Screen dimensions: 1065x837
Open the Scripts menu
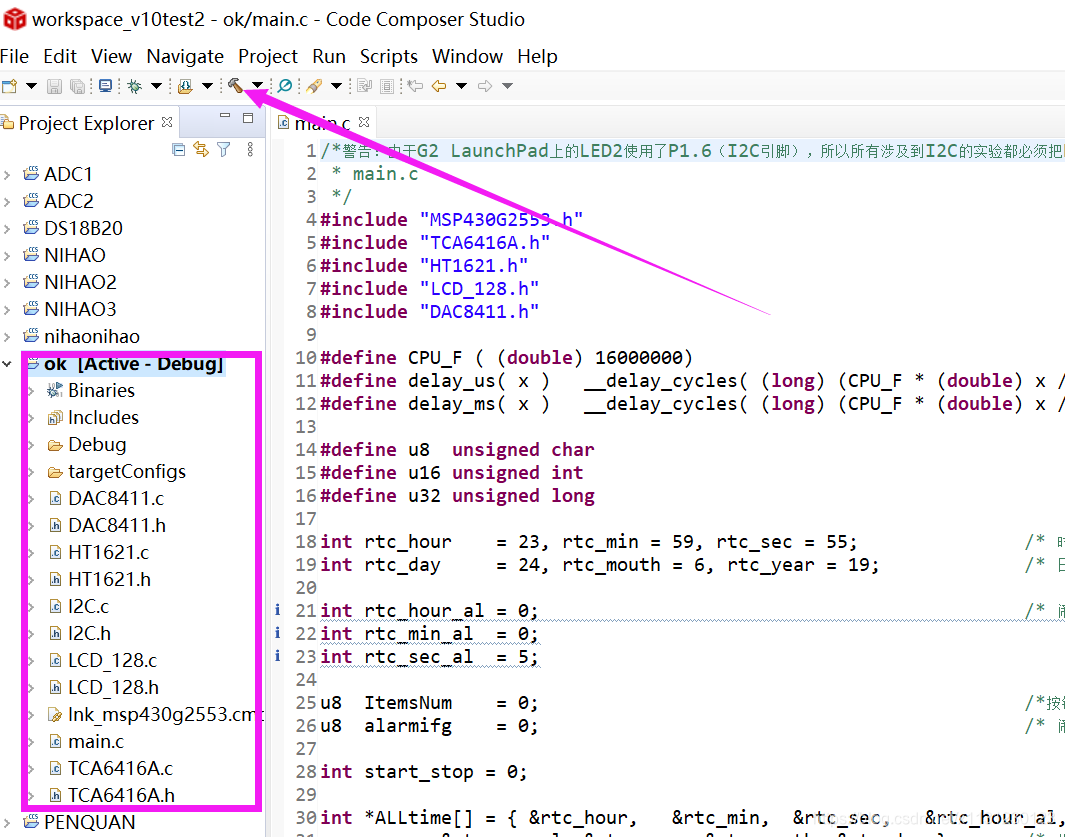(x=389, y=56)
